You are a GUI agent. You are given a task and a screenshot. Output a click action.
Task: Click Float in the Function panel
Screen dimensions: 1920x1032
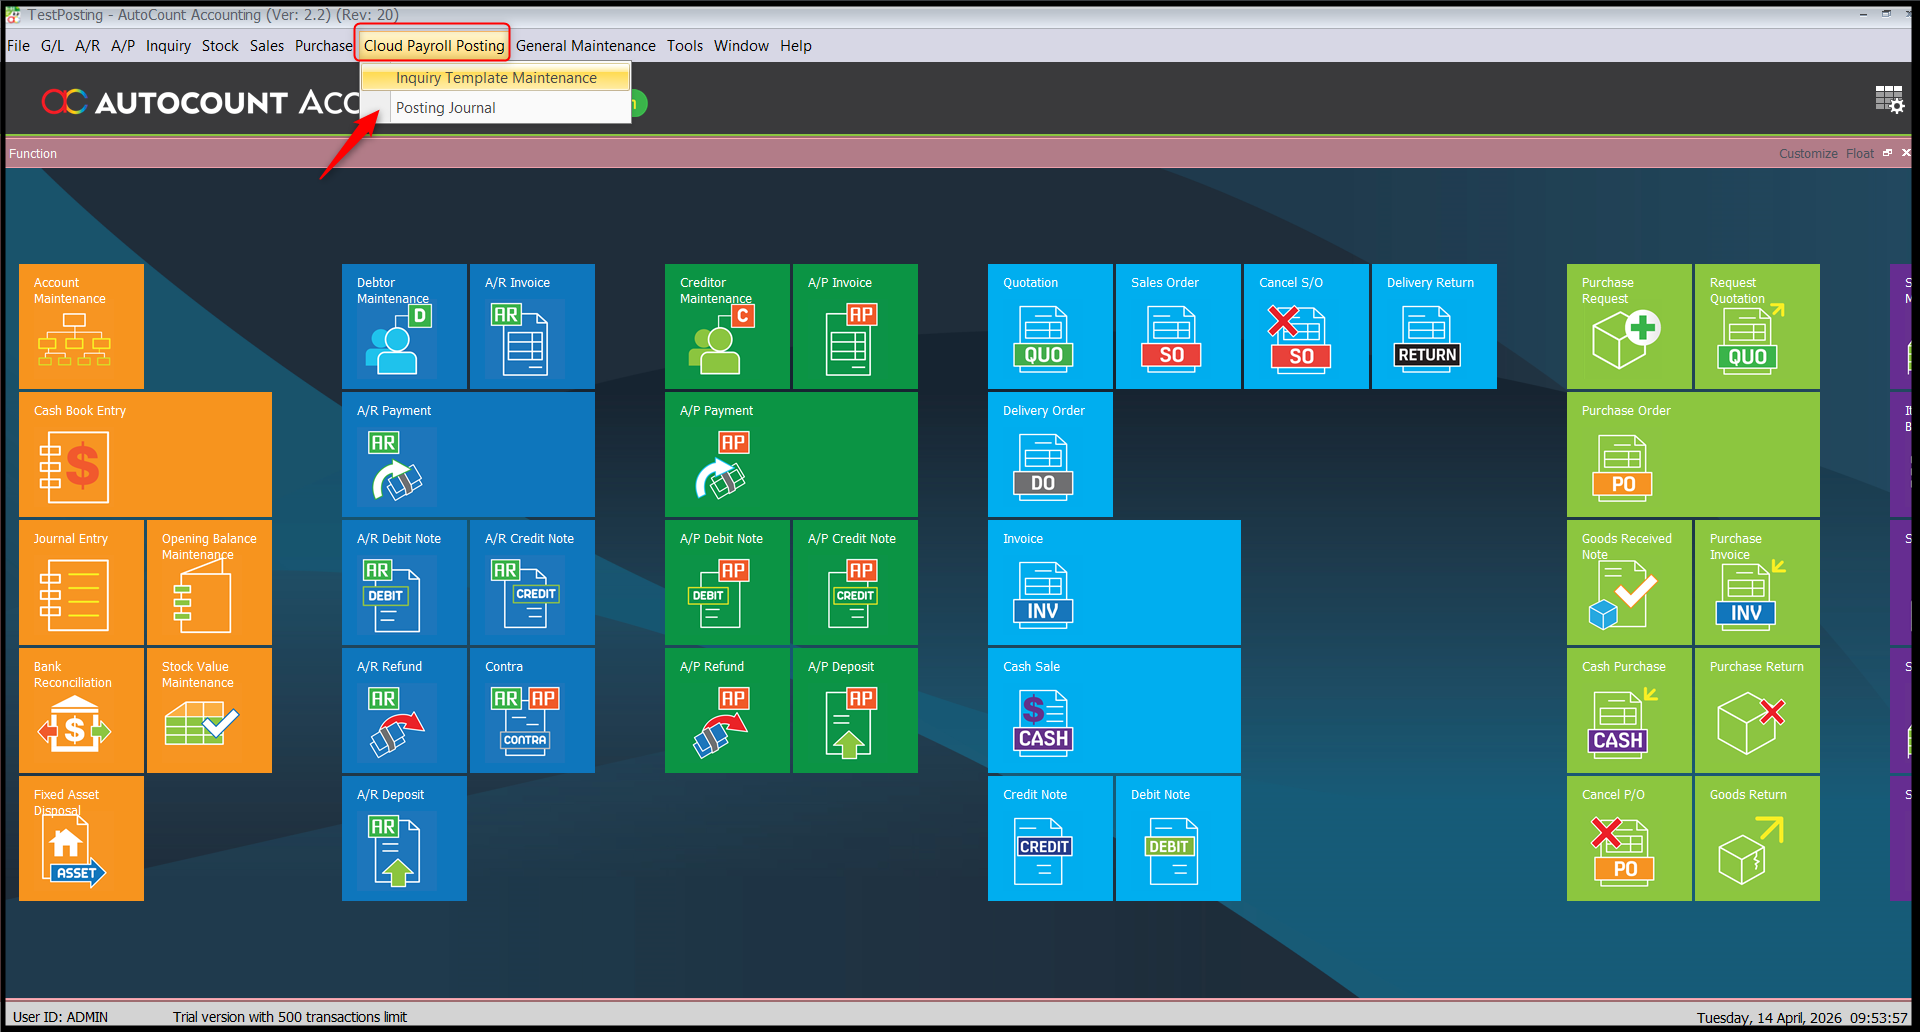(x=1860, y=154)
